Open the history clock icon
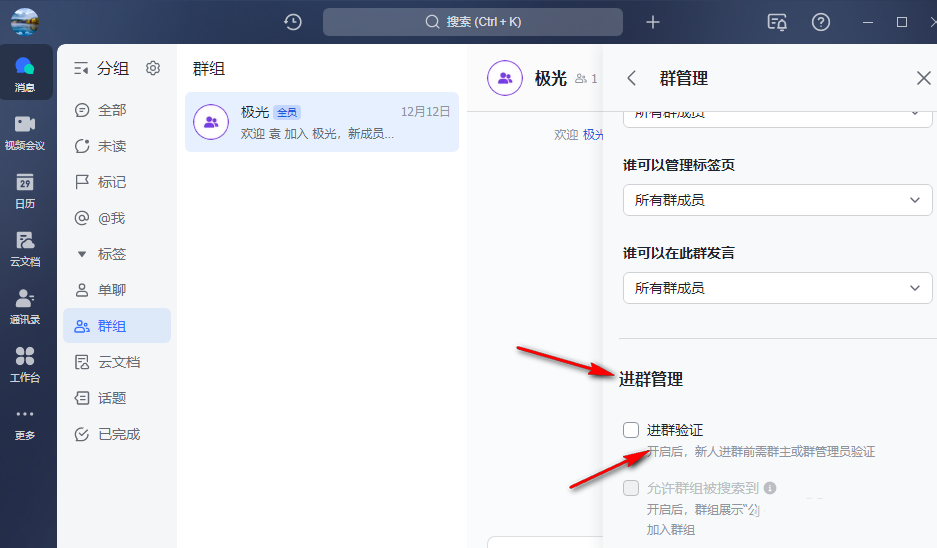The height and width of the screenshot is (548, 937). 293,22
